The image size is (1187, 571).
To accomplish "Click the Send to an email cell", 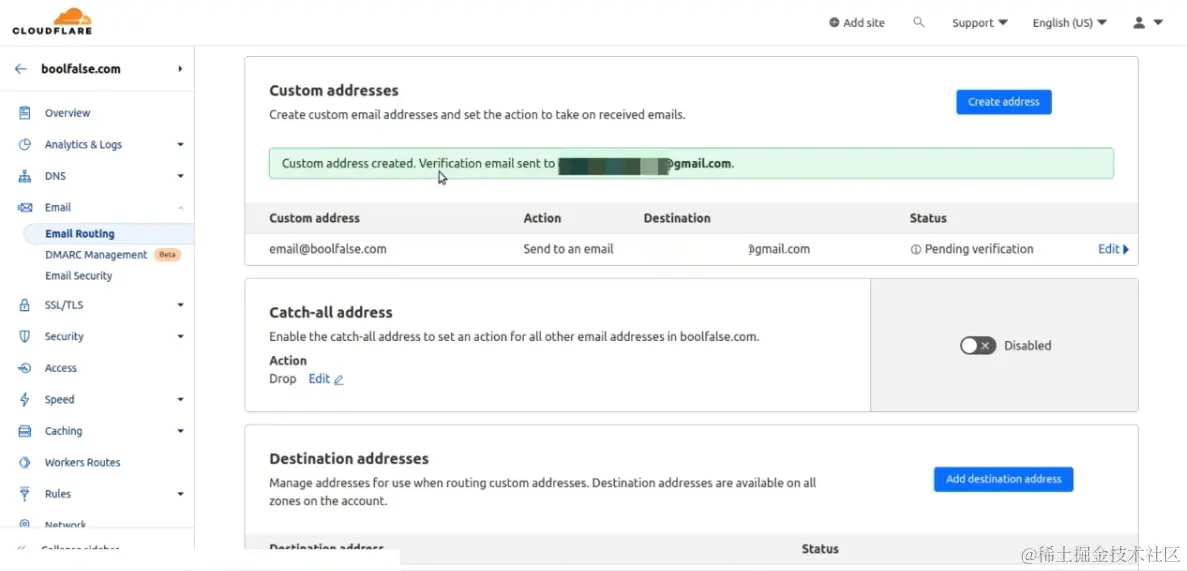I will (569, 249).
